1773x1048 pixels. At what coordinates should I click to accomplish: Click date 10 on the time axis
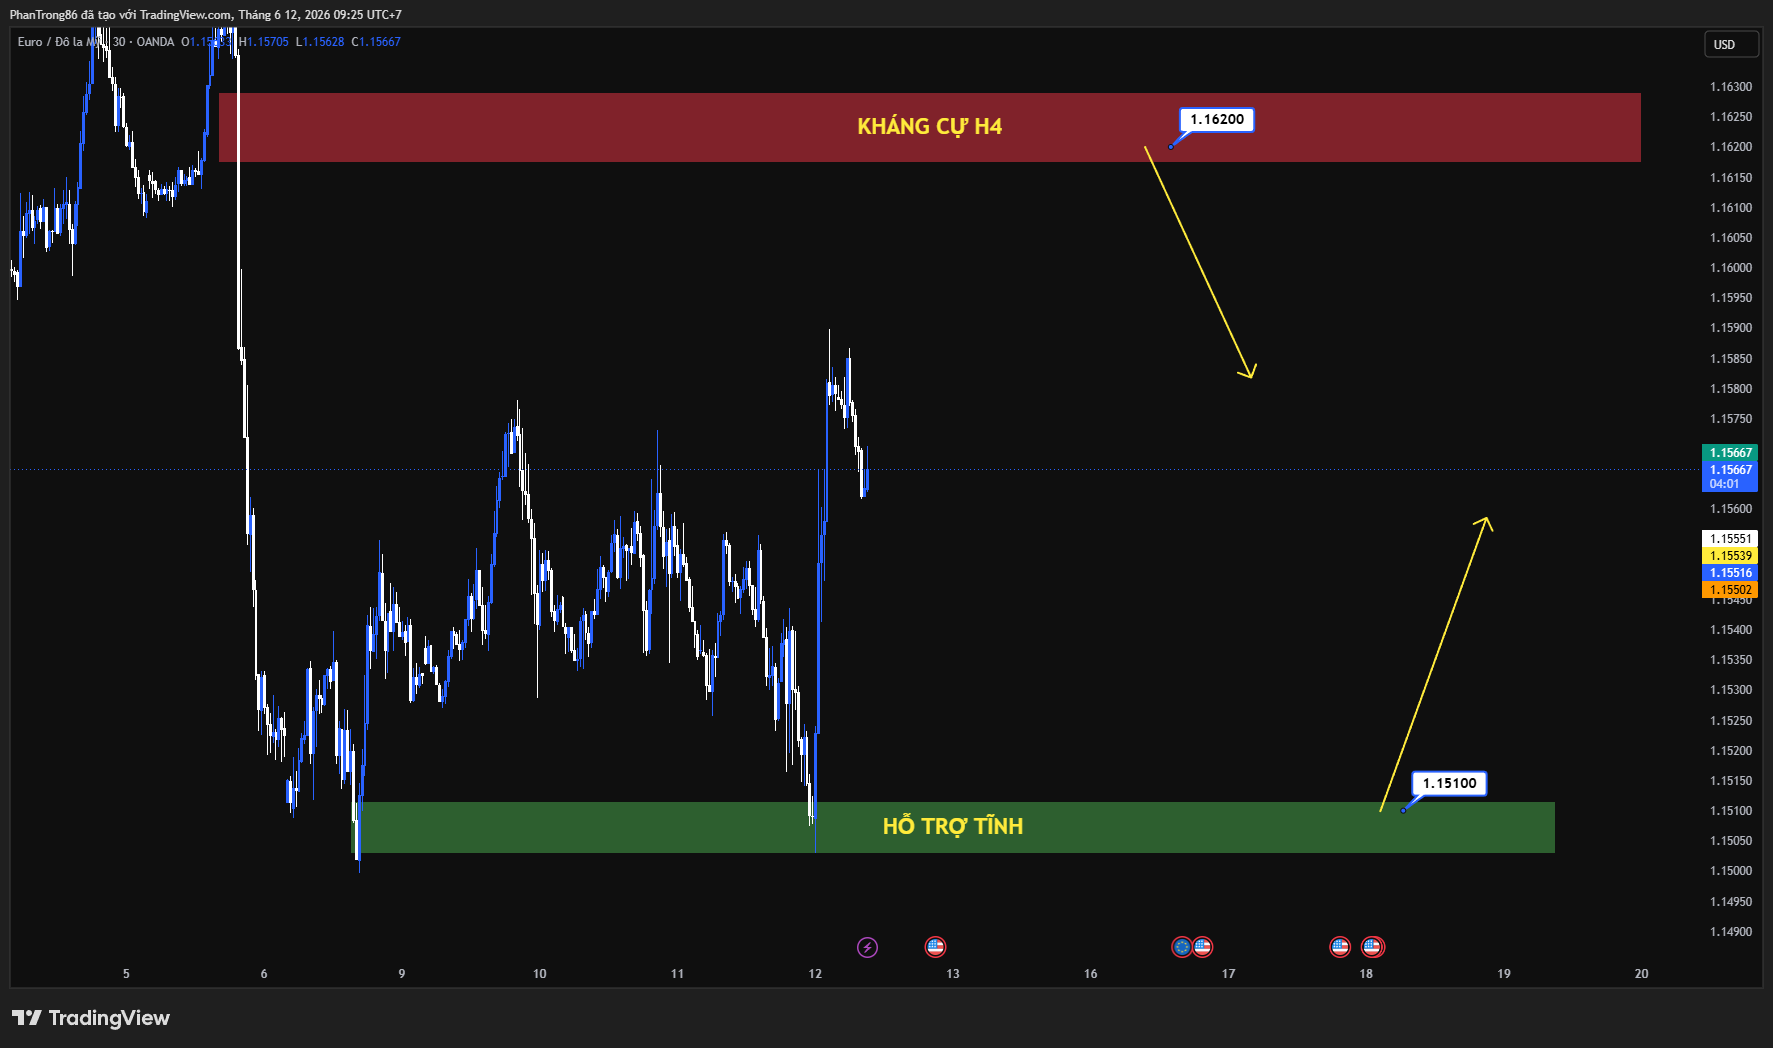(540, 974)
